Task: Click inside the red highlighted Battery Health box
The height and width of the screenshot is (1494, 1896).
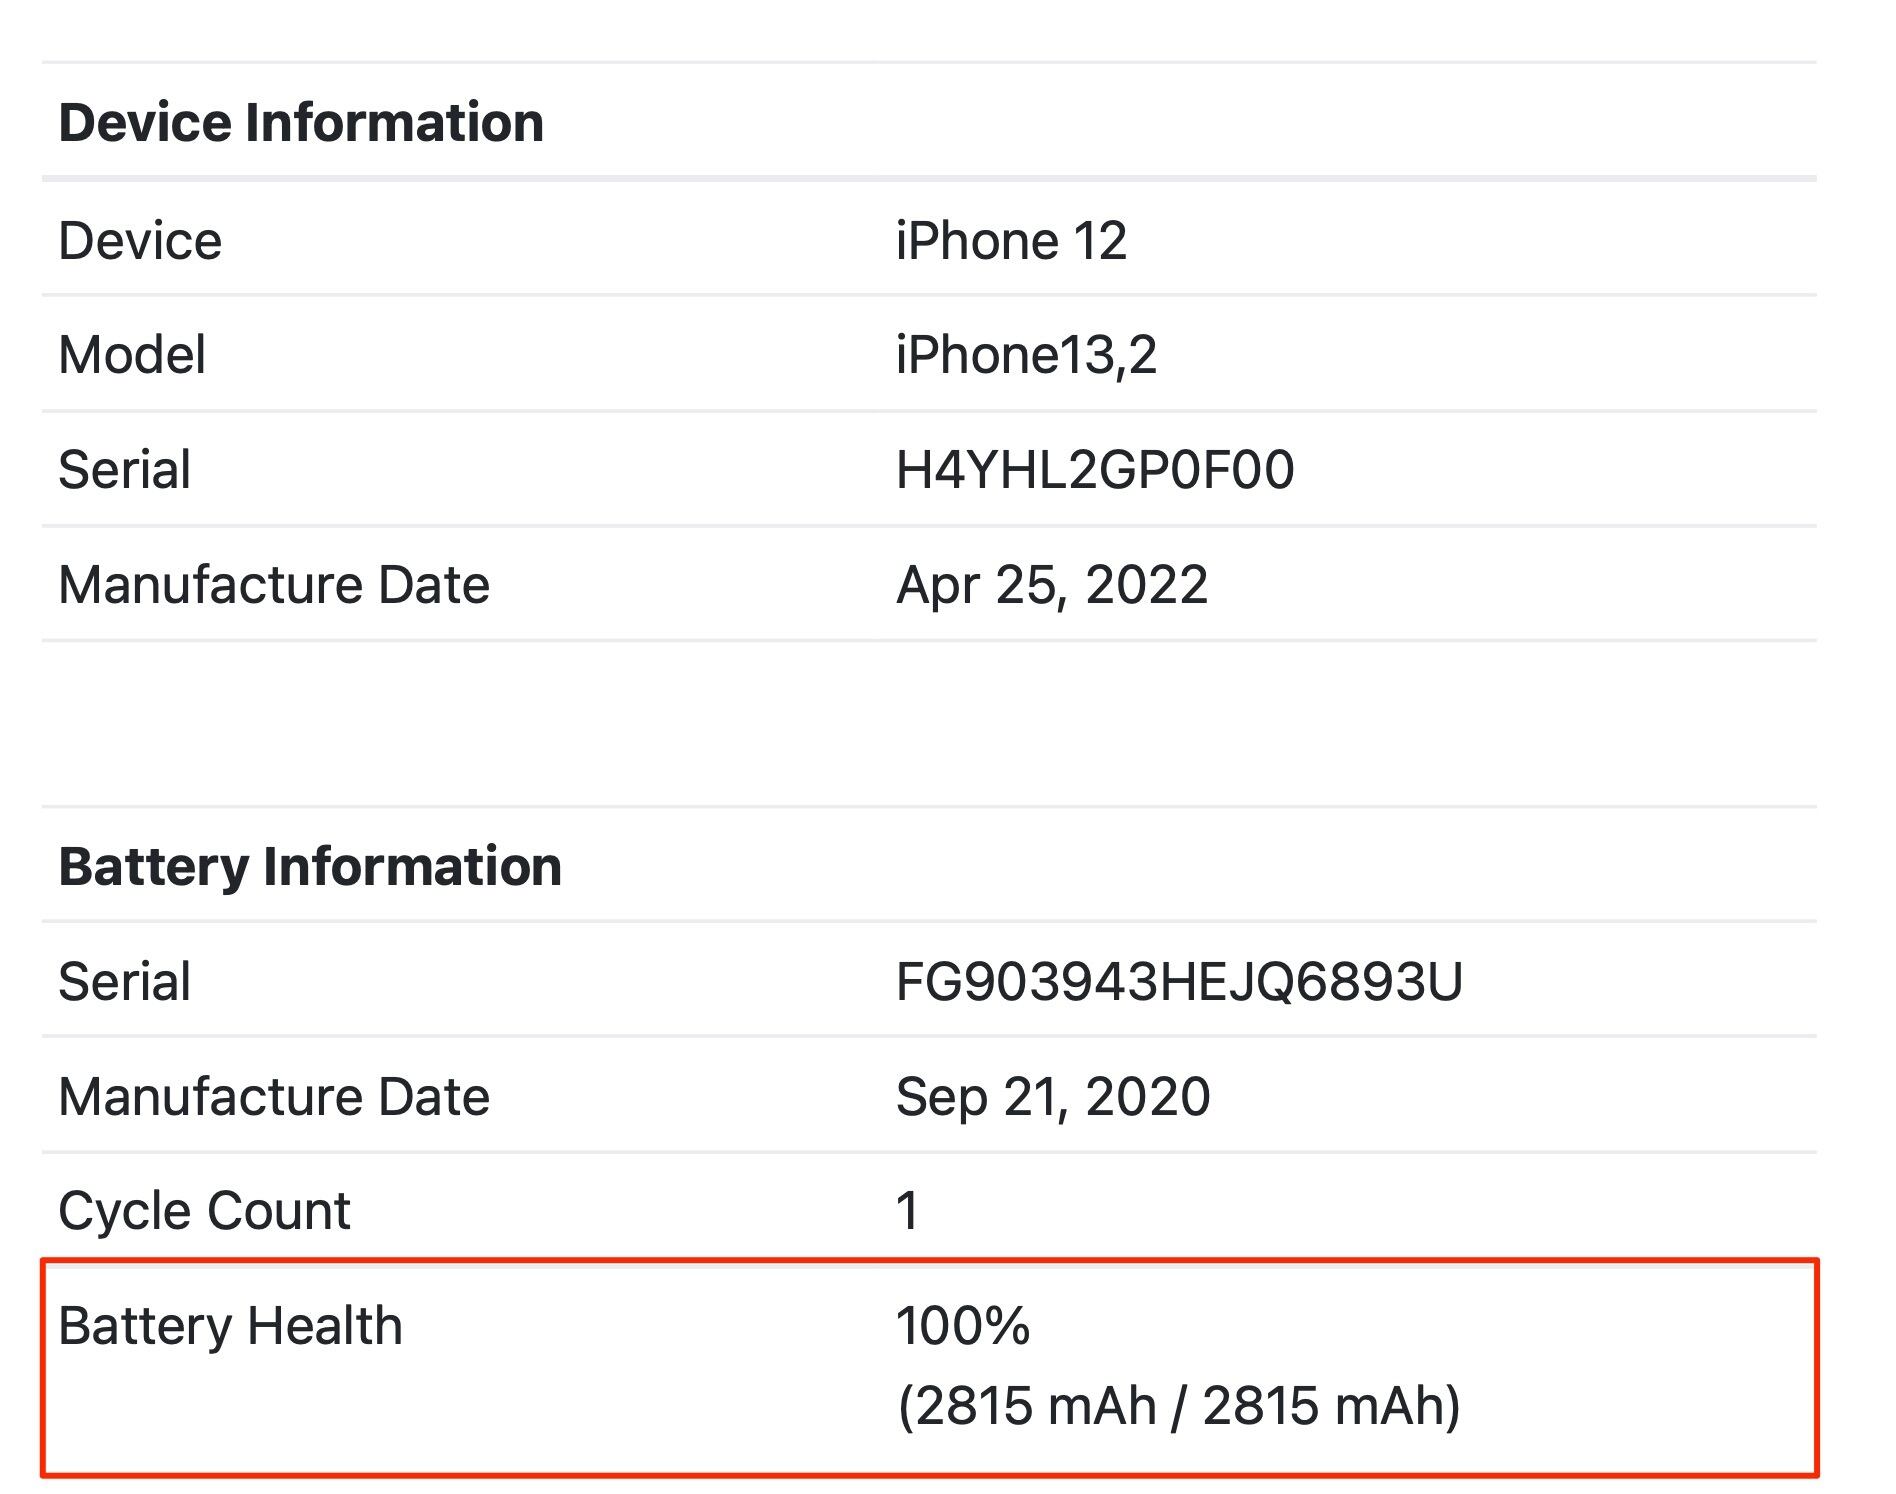Action: pyautogui.click(x=930, y=1367)
